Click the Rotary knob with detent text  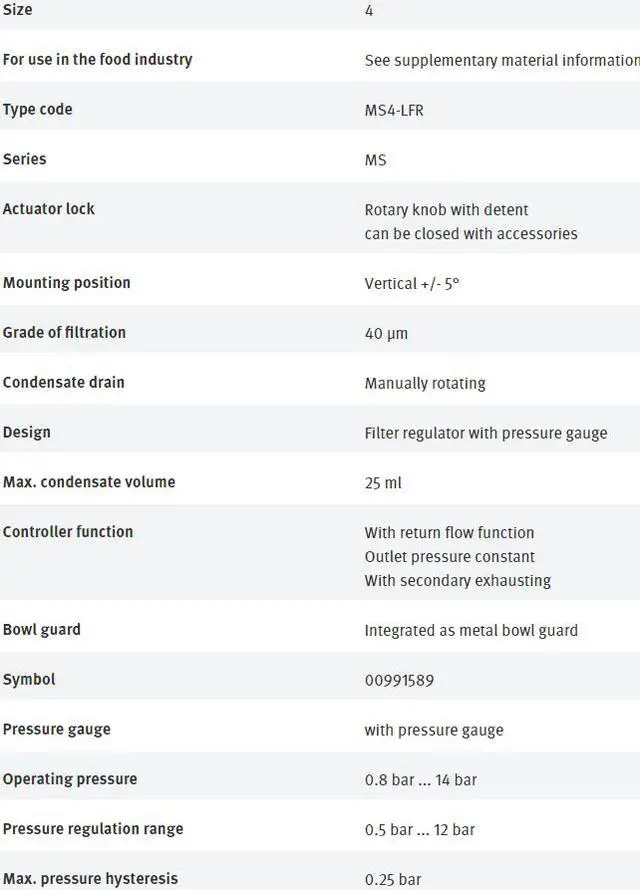(x=446, y=210)
